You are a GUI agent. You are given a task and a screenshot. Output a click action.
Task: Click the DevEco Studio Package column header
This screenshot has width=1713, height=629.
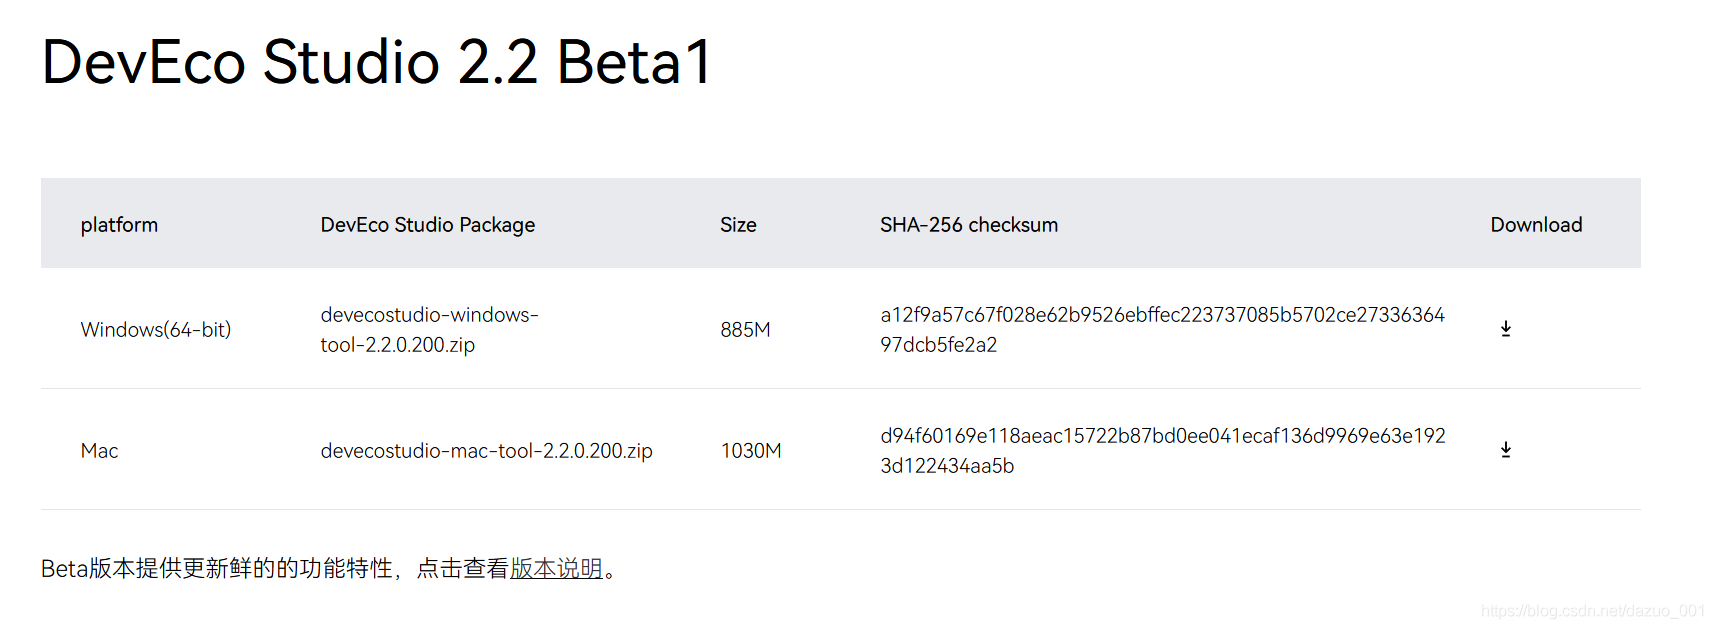coord(427,225)
